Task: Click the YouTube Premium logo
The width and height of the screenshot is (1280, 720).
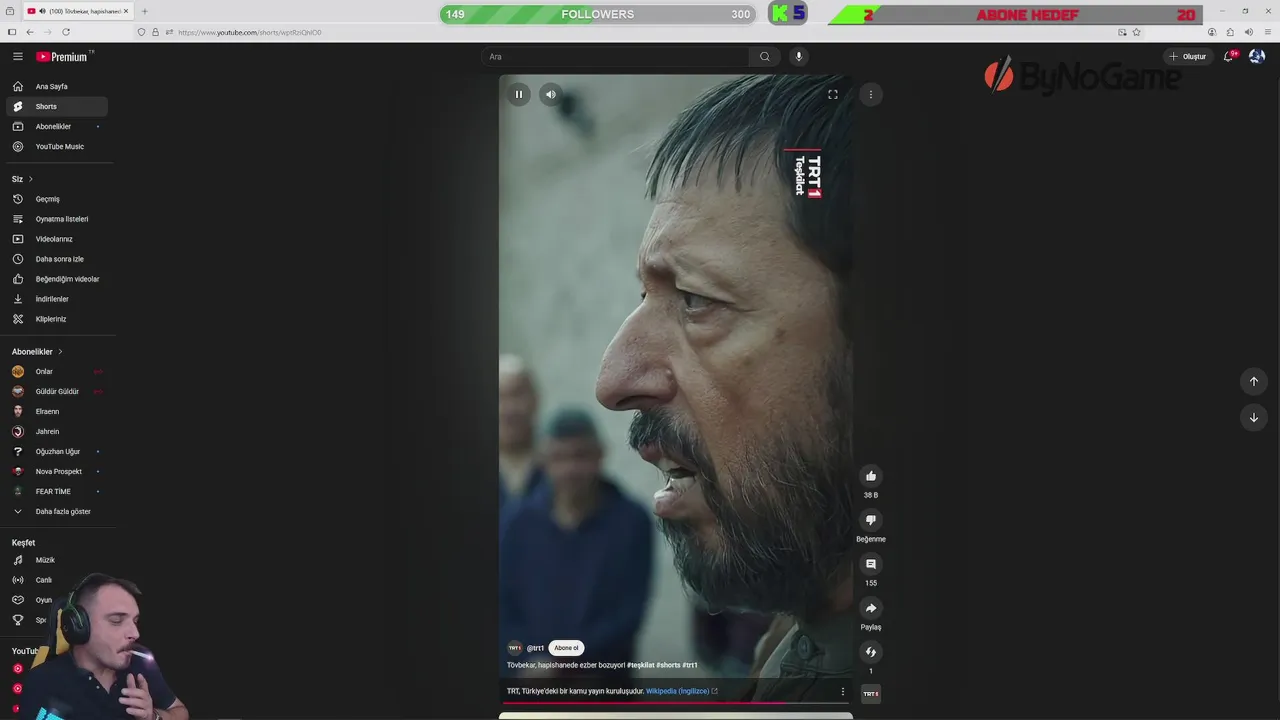Action: point(63,57)
